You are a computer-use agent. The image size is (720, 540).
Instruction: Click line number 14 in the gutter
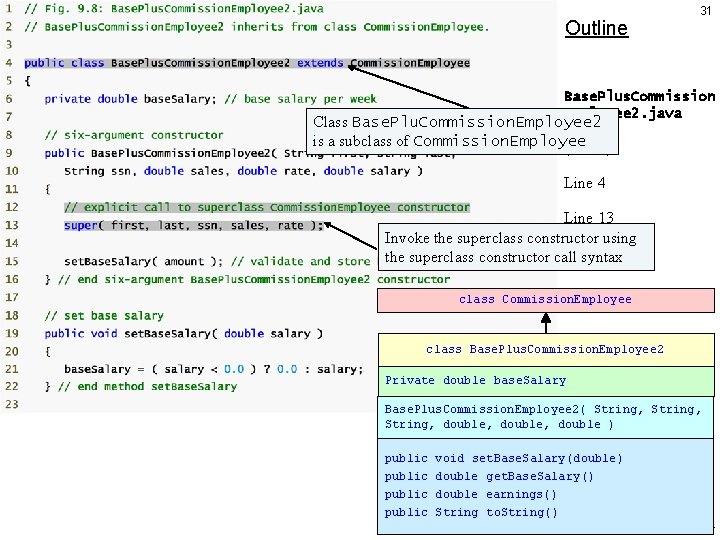[11, 243]
